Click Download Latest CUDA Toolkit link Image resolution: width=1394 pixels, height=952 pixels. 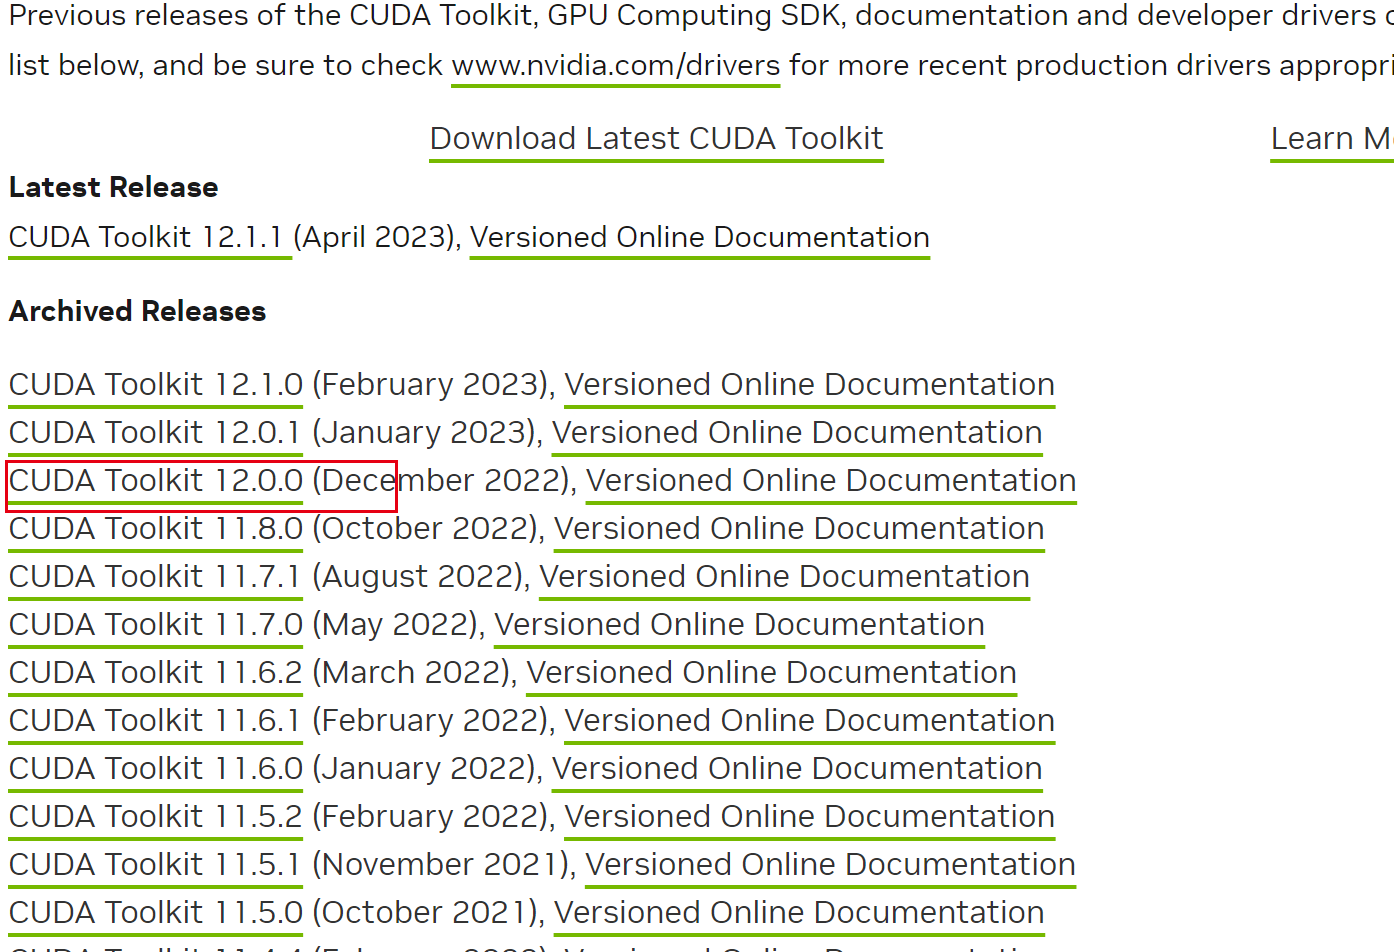657,139
